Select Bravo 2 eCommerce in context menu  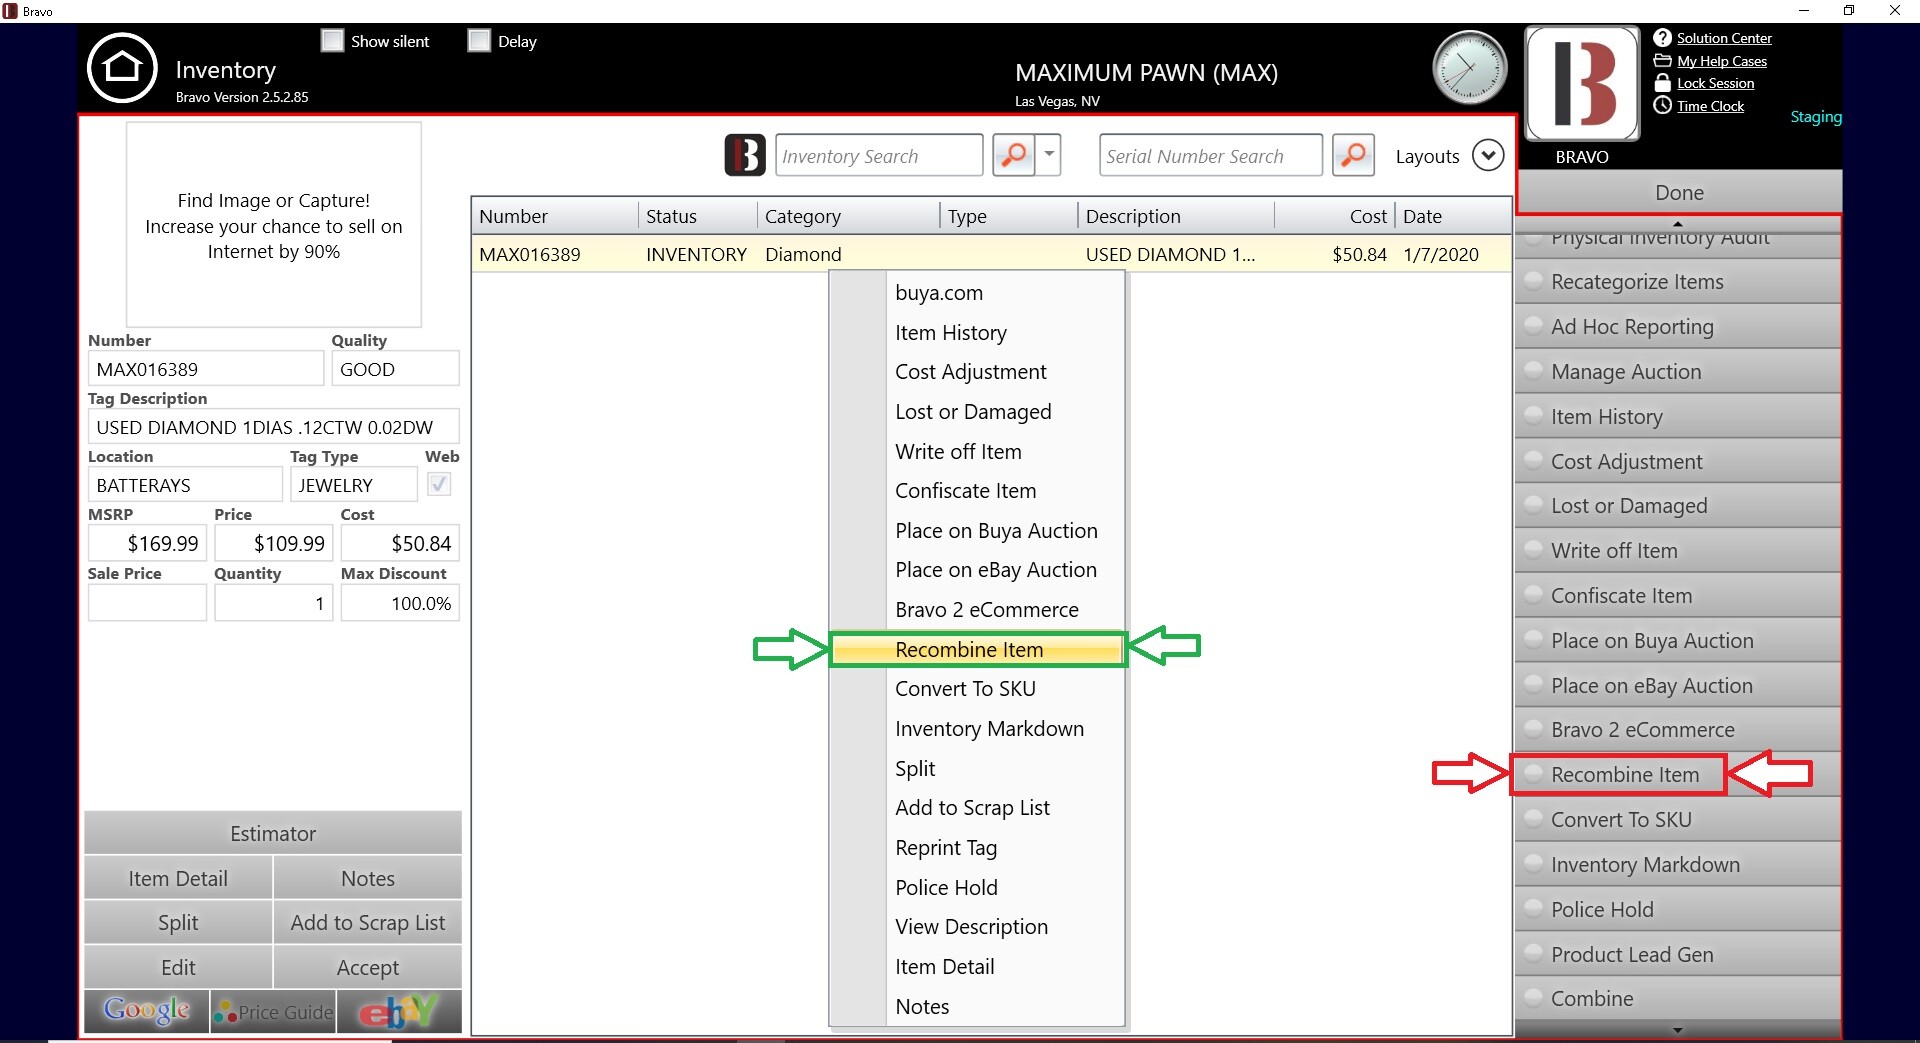pyautogui.click(x=976, y=610)
